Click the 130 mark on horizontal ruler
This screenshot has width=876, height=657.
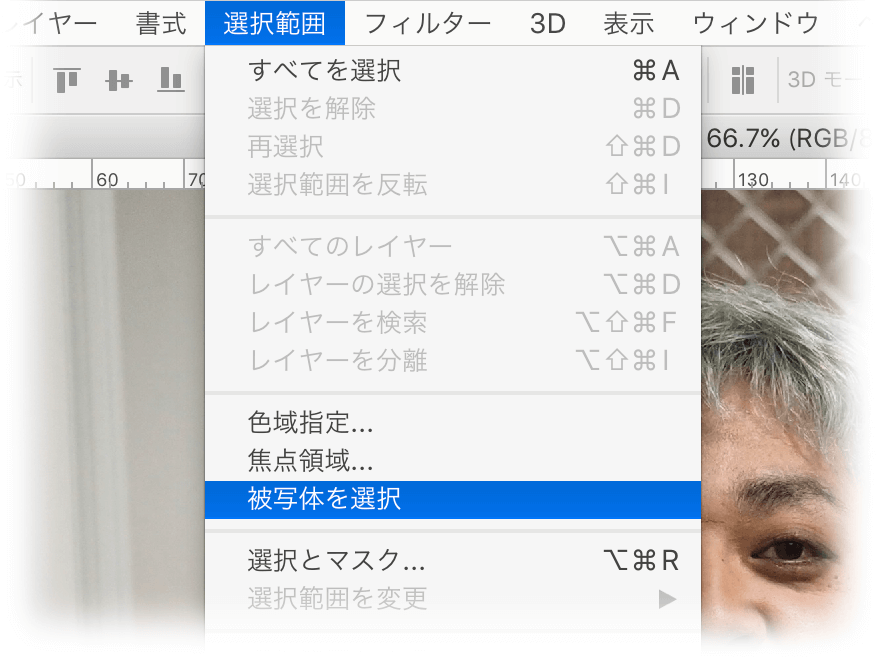click(x=753, y=179)
